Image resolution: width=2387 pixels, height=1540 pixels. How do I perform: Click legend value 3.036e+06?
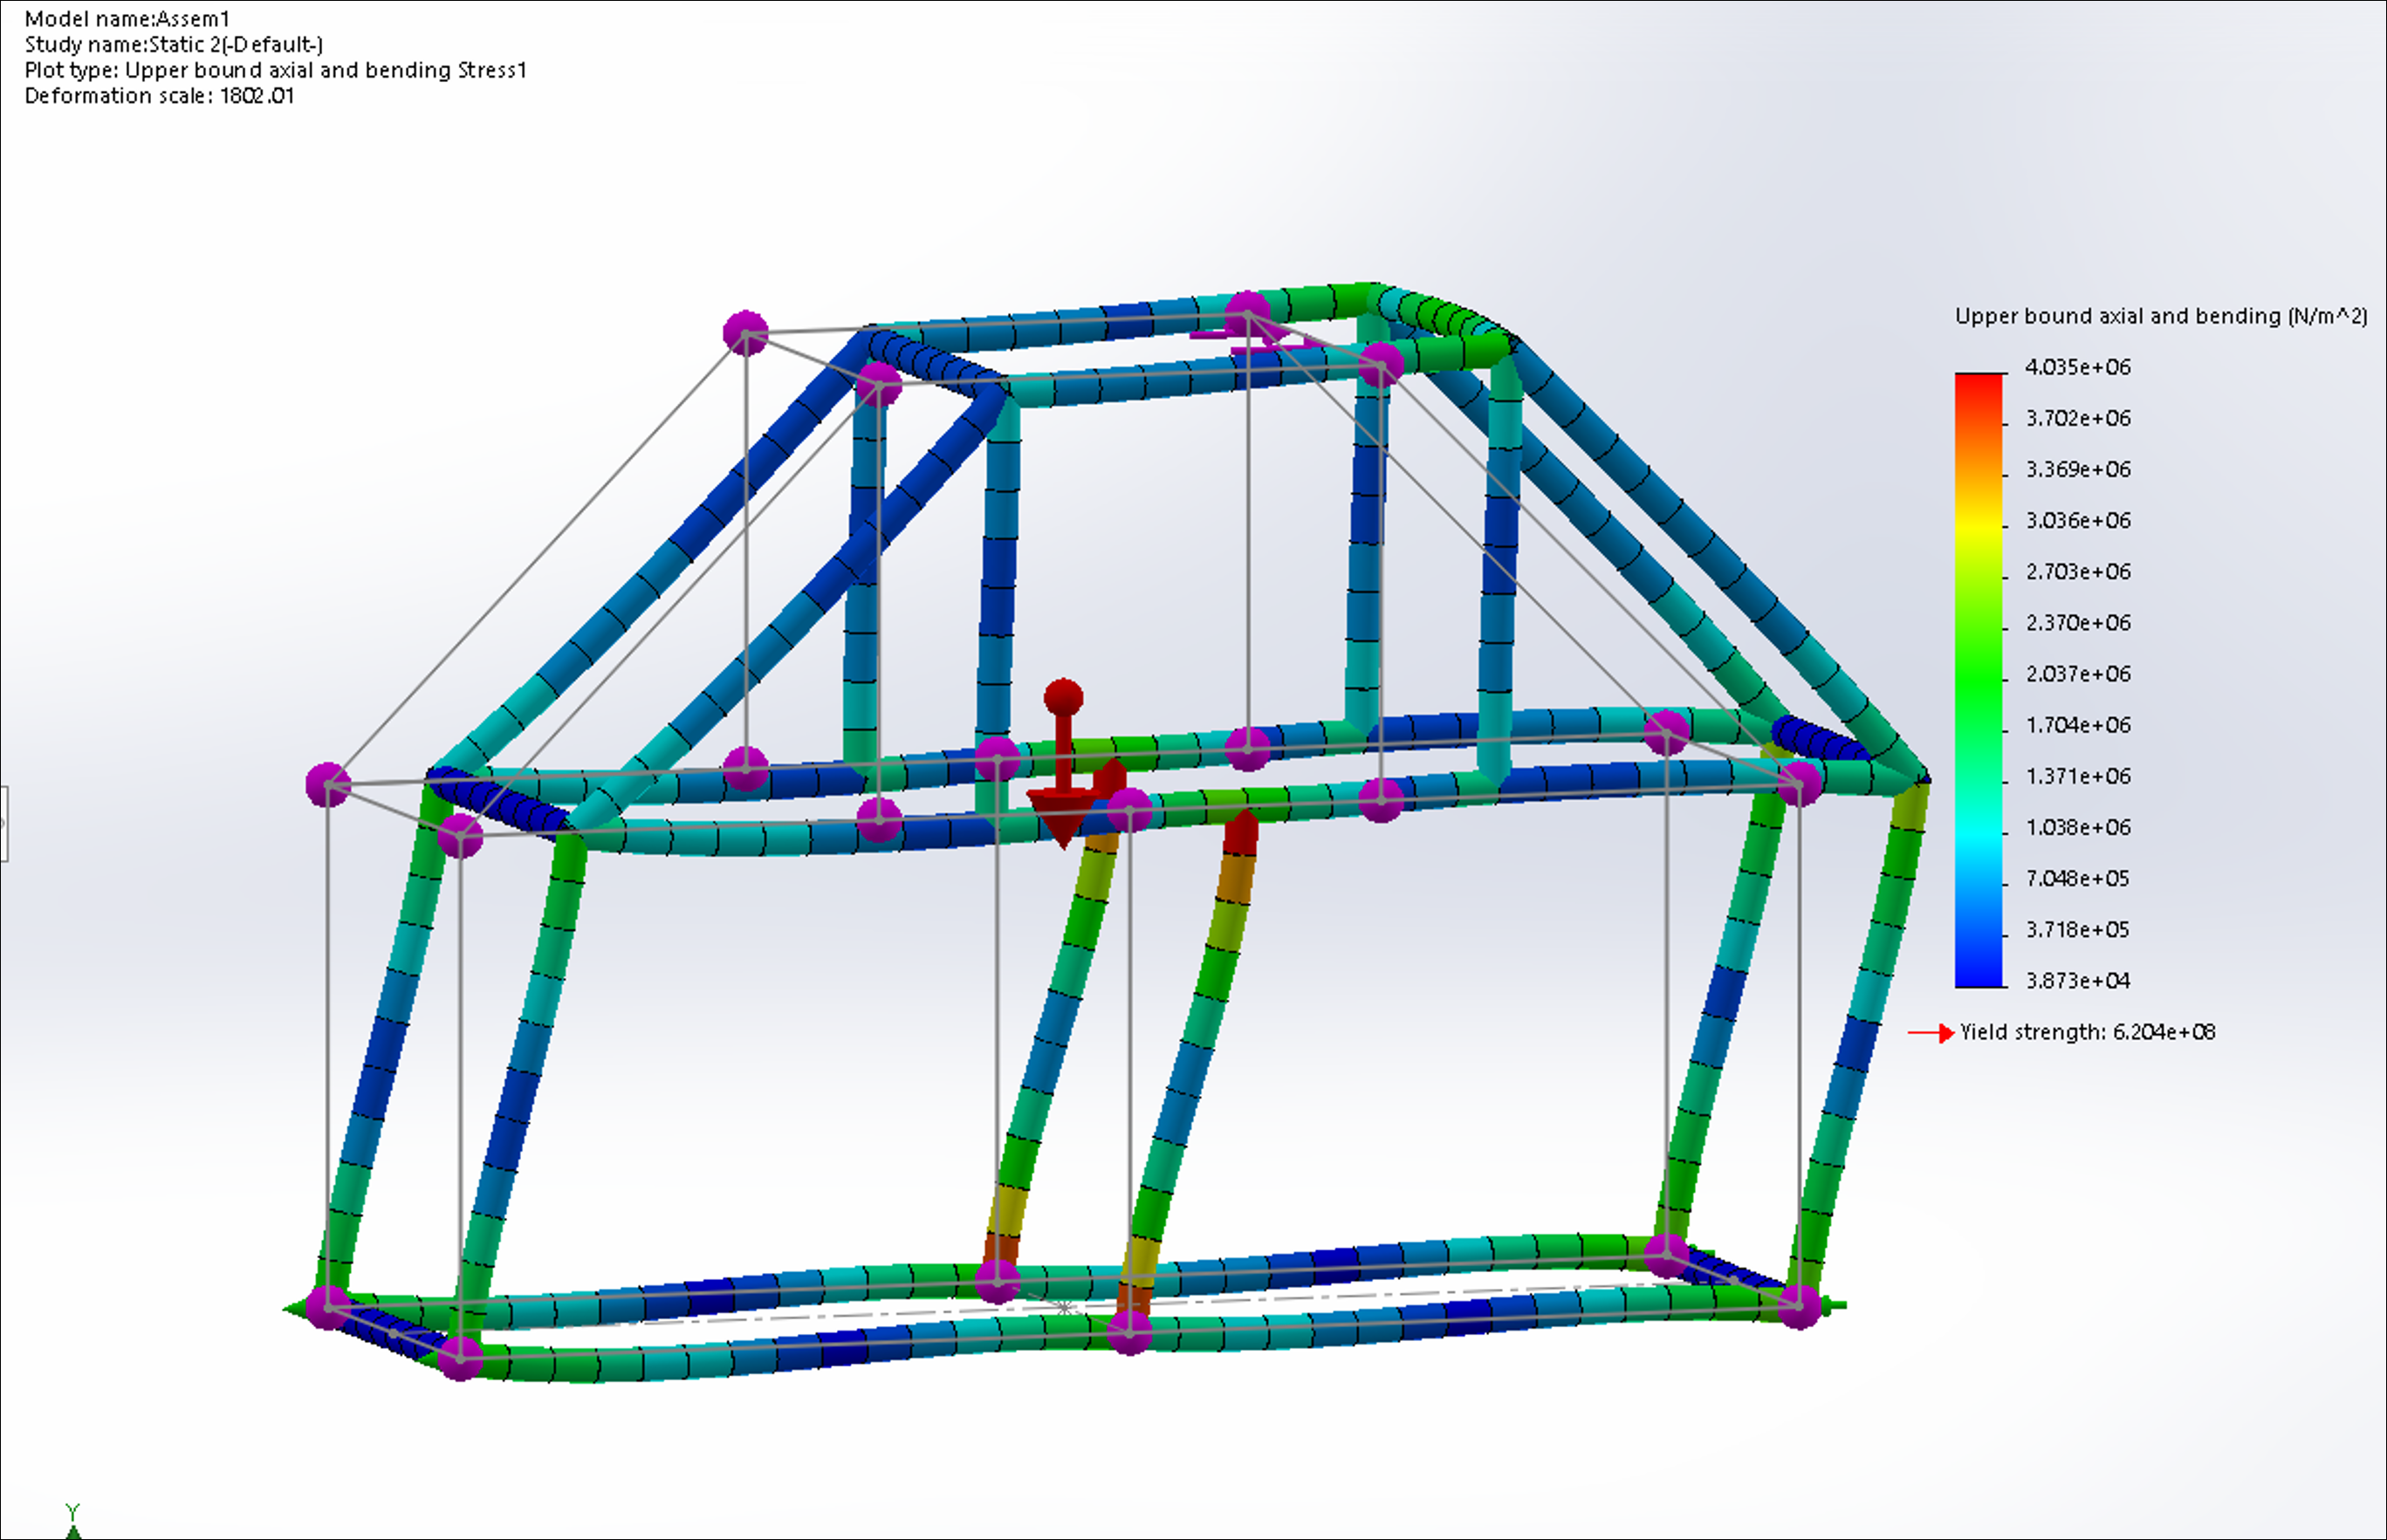point(2078,520)
